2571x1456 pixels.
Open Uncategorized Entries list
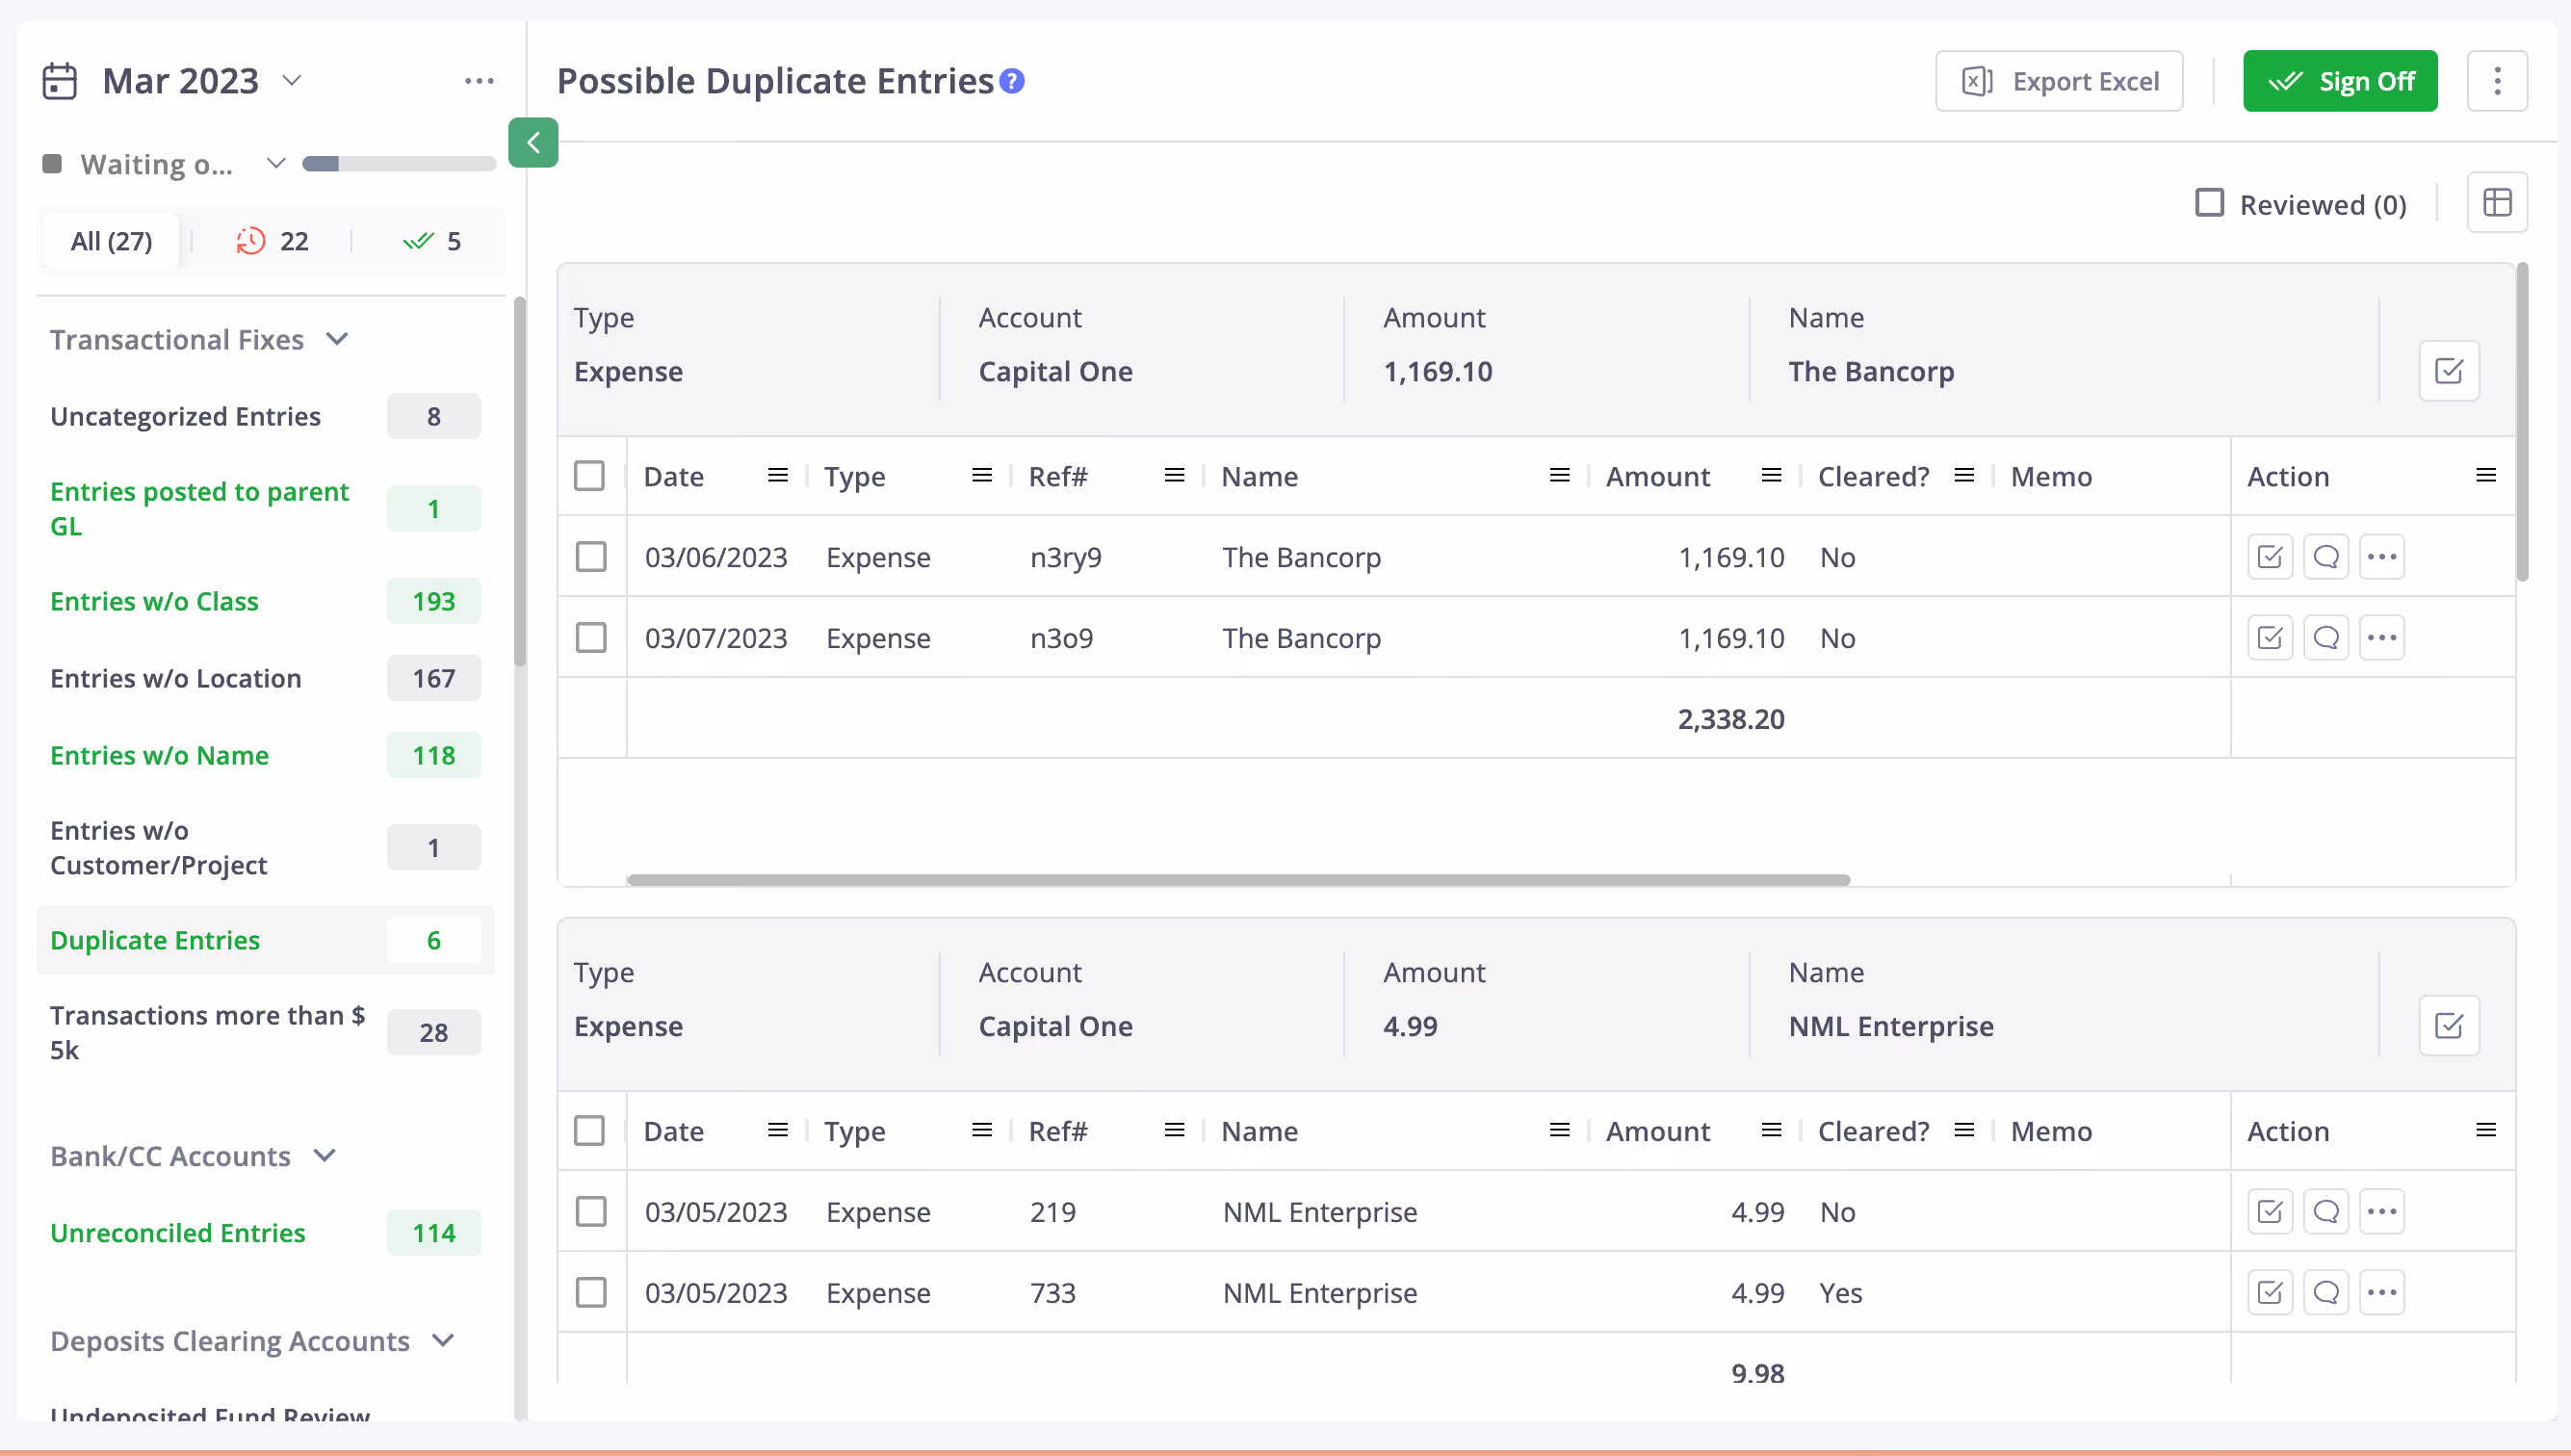265,416
